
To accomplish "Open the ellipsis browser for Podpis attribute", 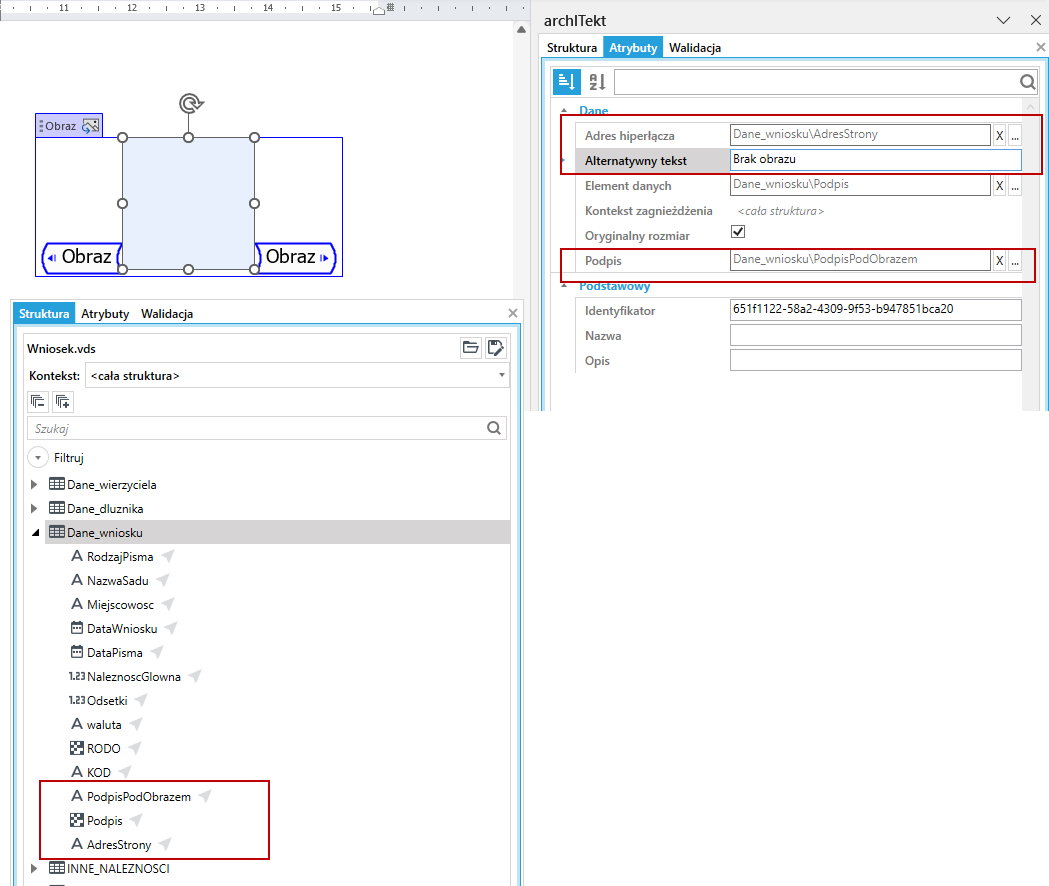I will 1015,261.
